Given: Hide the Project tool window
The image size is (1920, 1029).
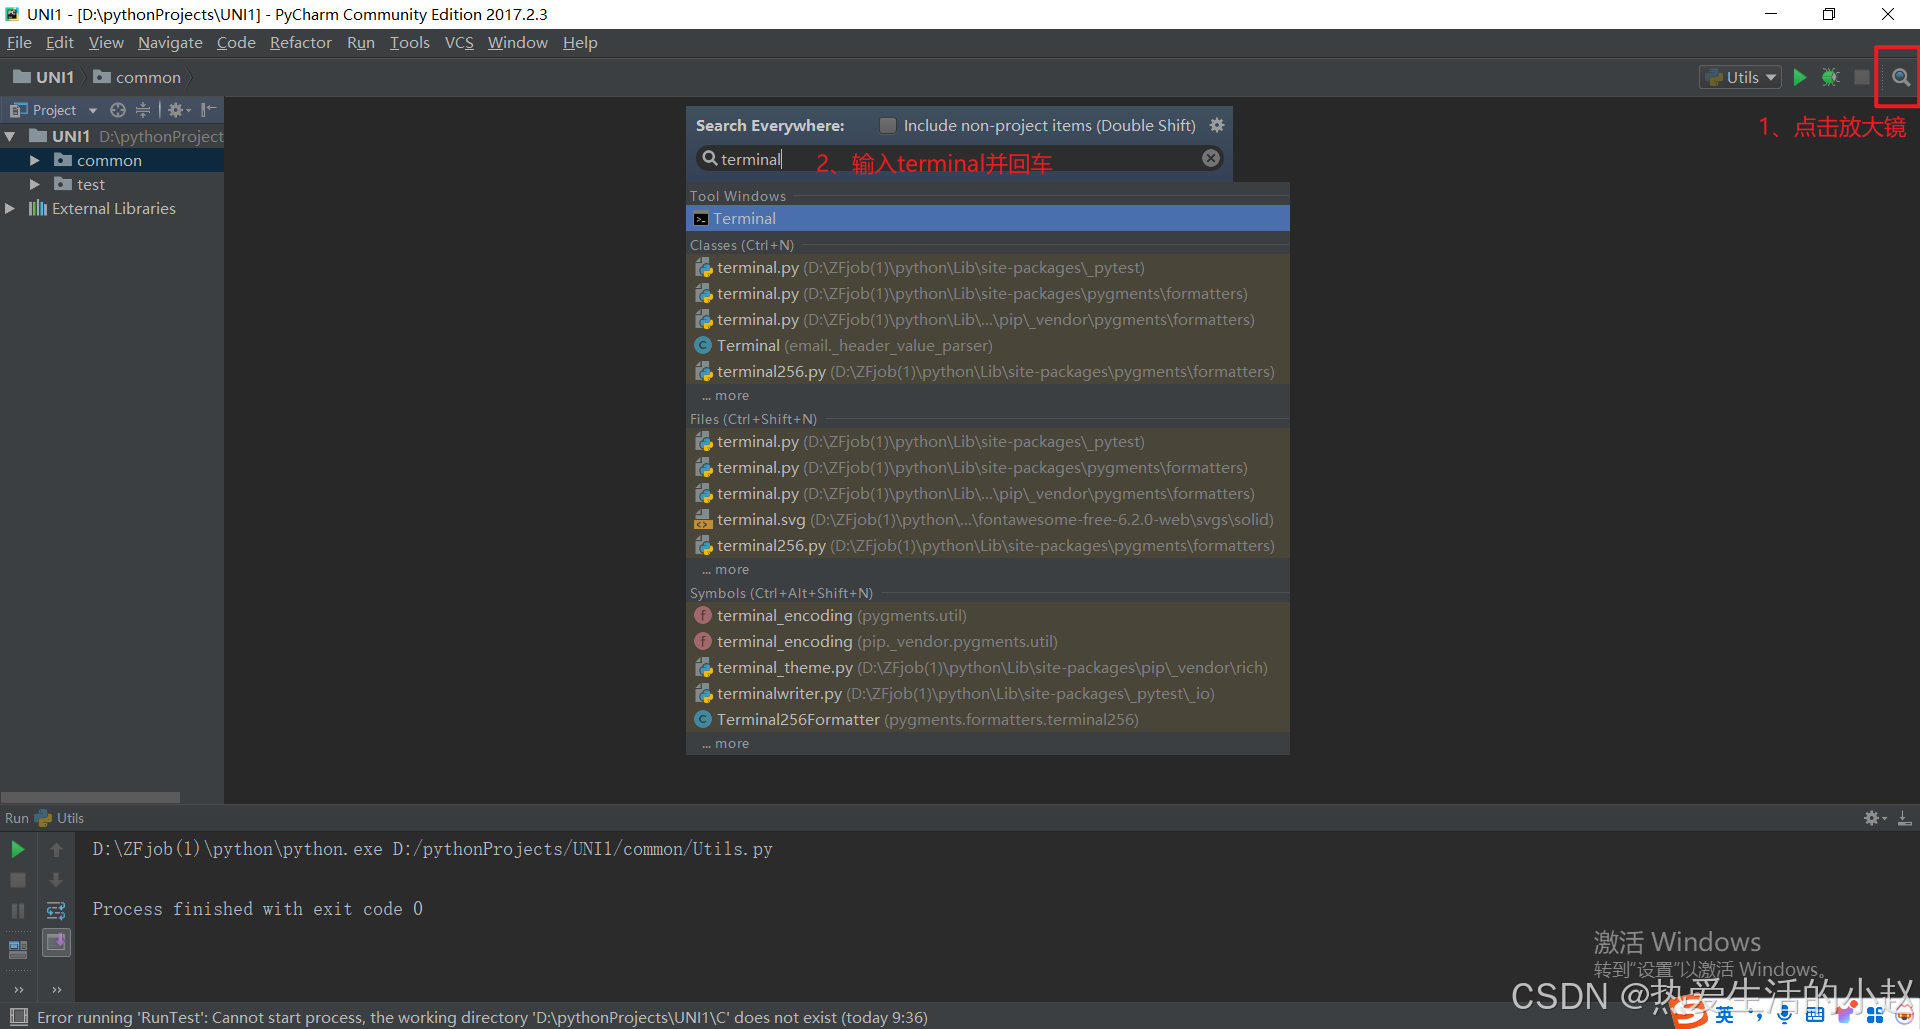Looking at the screenshot, I should tap(208, 110).
